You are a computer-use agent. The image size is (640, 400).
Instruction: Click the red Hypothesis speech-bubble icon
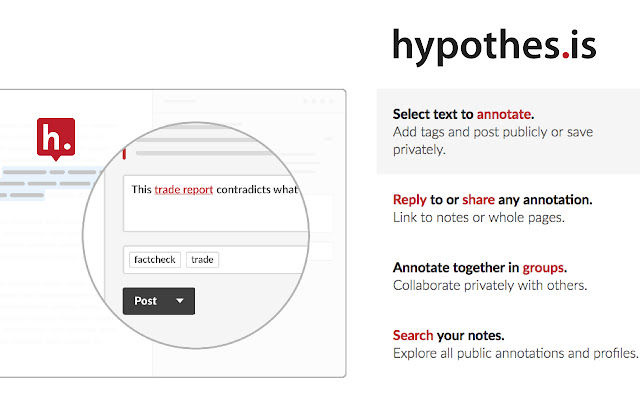56,138
